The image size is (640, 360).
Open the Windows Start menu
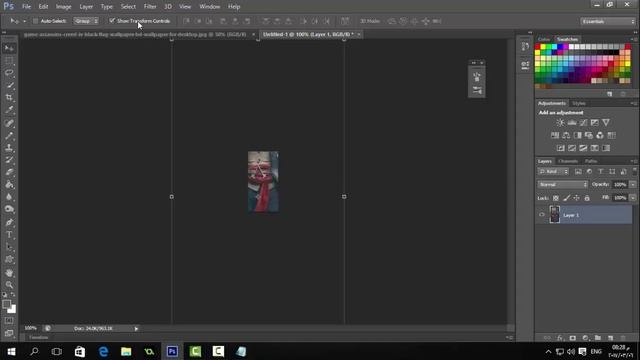point(11,351)
